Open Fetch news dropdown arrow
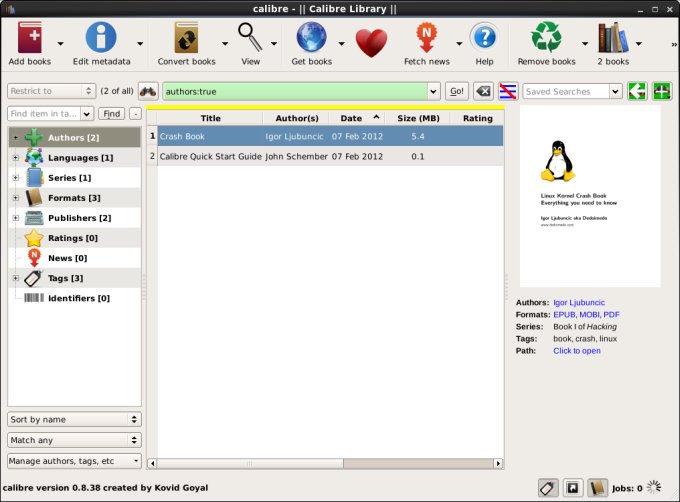This screenshot has height=502, width=680. (459, 43)
